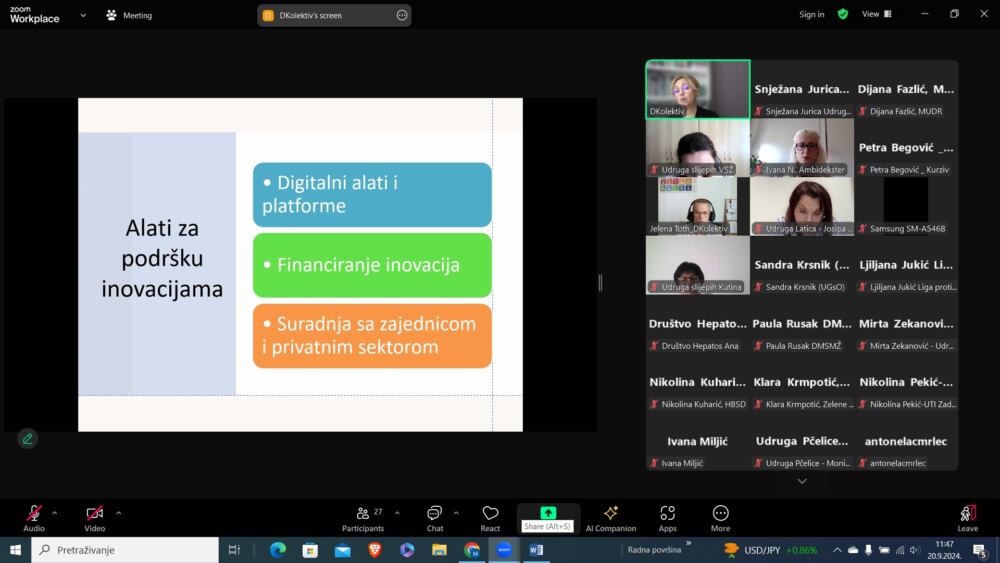Open the View layout menu

877,14
